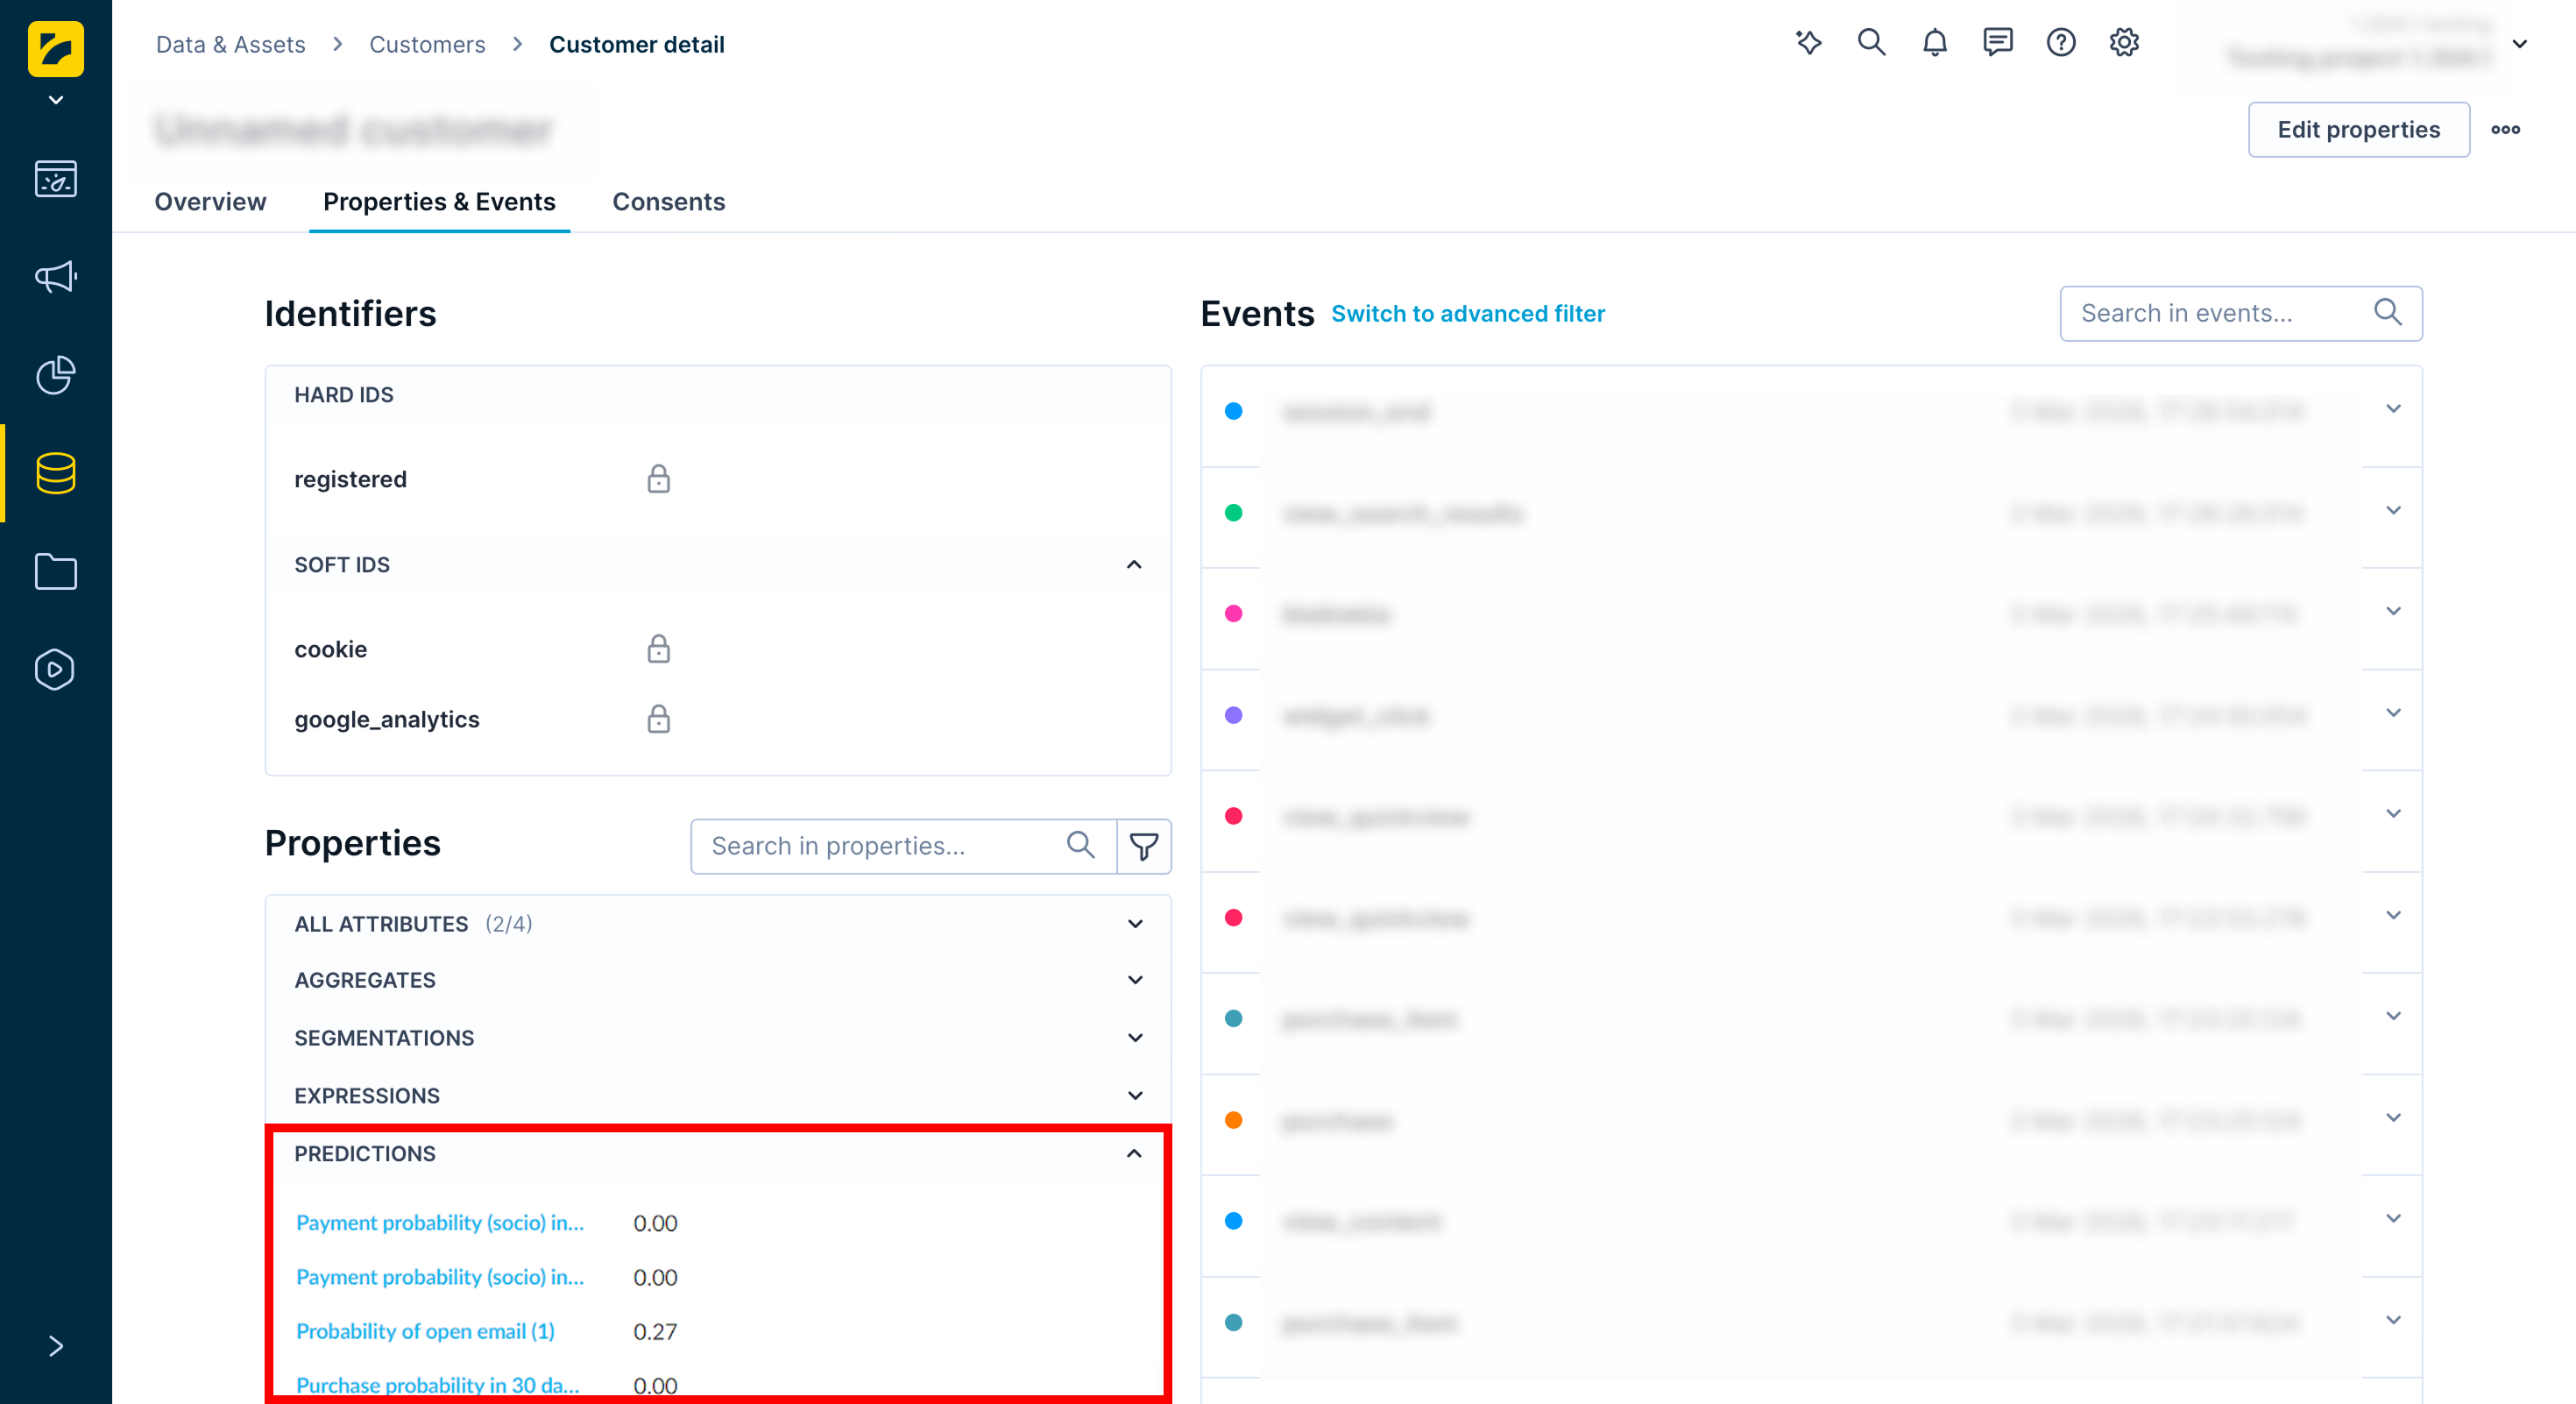Click the lock icon beside registered
The width and height of the screenshot is (2576, 1404).
click(x=658, y=479)
